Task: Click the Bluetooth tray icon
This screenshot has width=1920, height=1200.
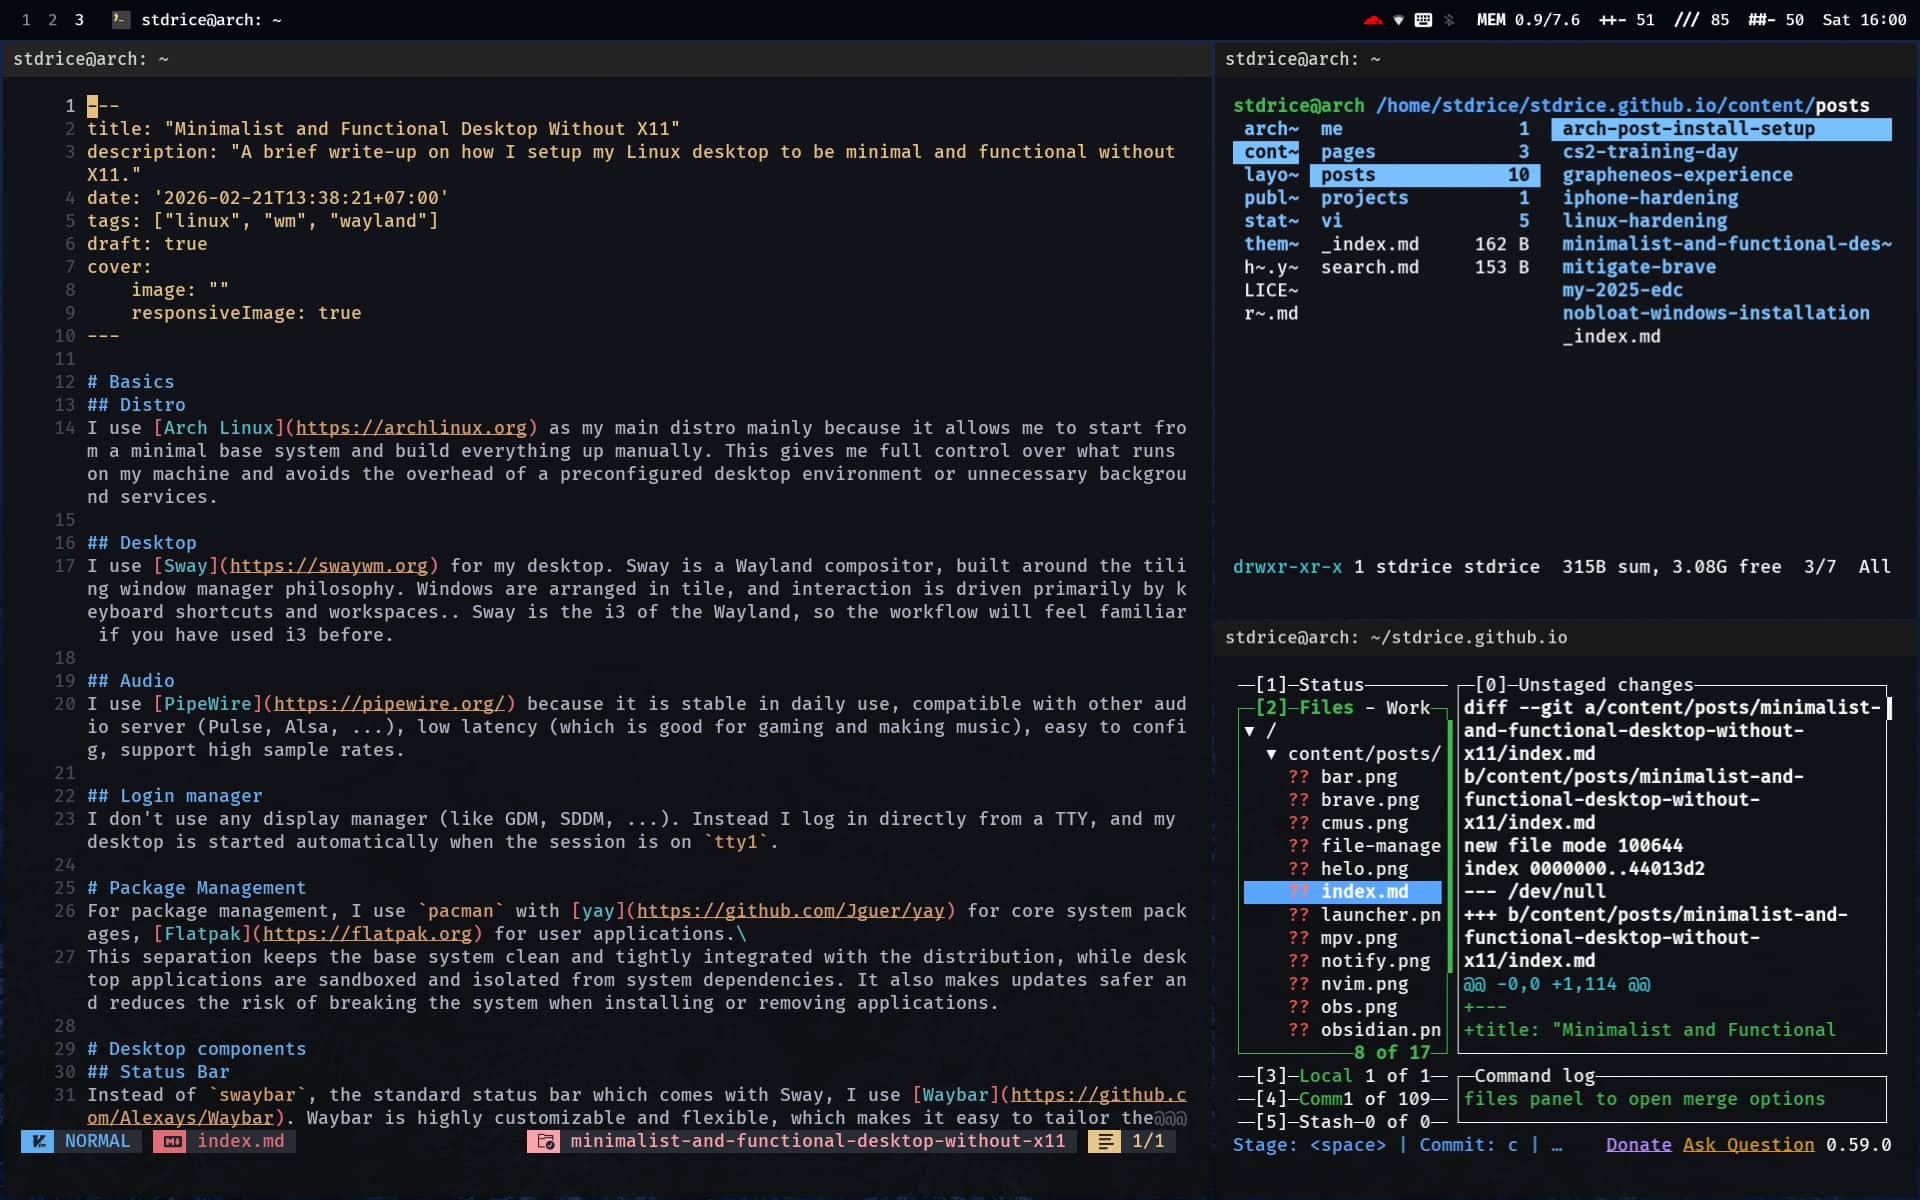Action: pyautogui.click(x=1449, y=20)
